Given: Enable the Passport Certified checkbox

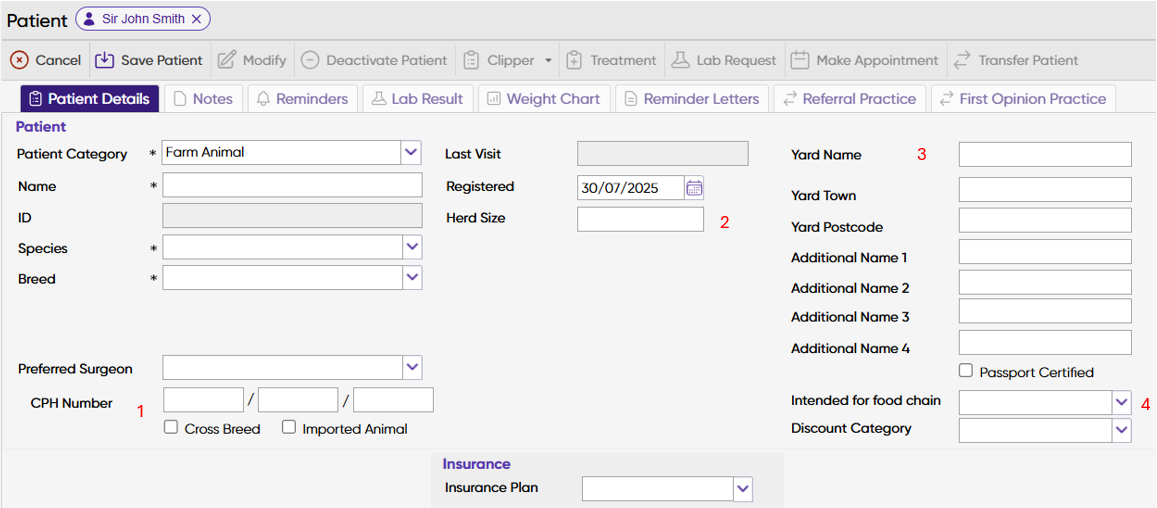Looking at the screenshot, I should 966,370.
